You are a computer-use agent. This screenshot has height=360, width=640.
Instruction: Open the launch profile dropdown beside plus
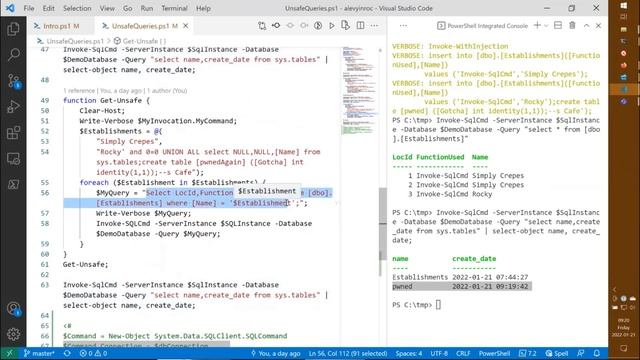click(x=546, y=26)
